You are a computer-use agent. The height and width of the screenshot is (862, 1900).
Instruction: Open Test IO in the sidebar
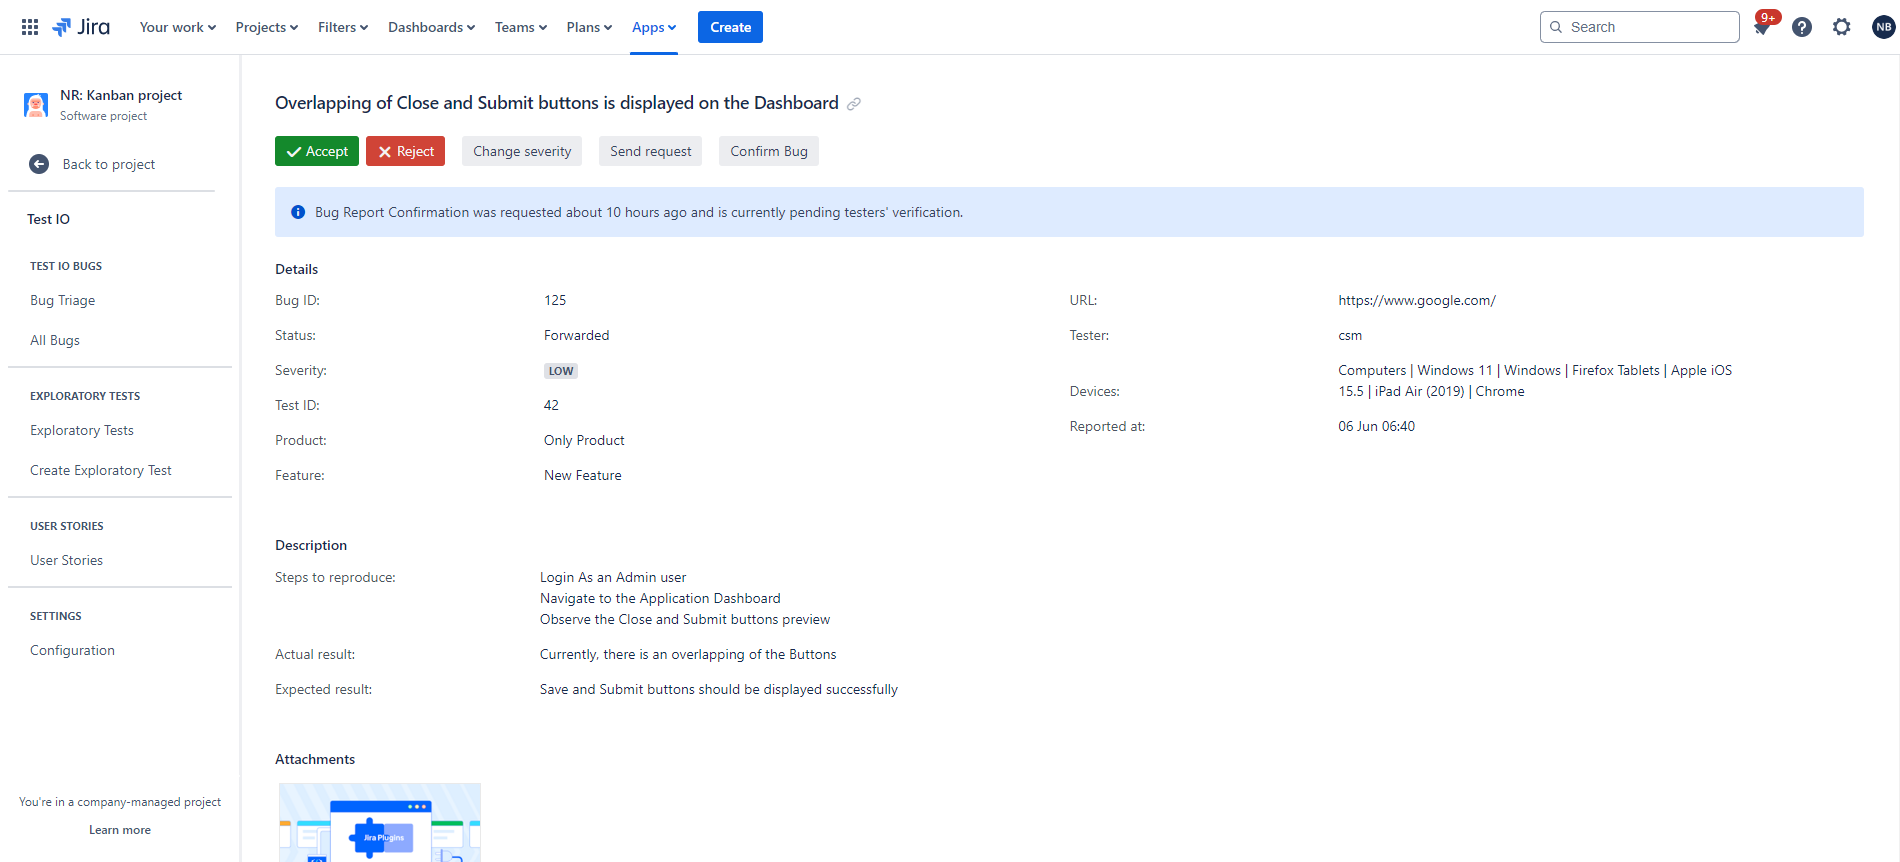pyautogui.click(x=48, y=219)
